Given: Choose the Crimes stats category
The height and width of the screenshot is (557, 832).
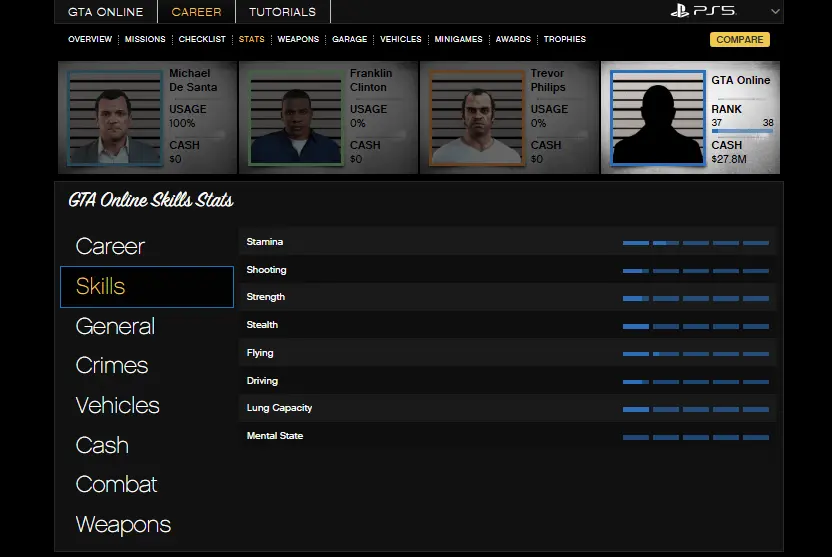Looking at the screenshot, I should click(x=112, y=366).
